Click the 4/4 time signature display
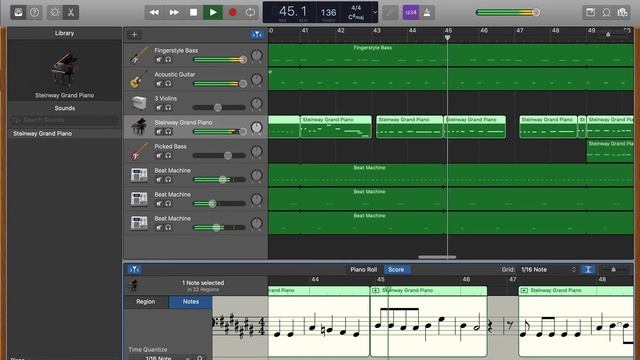This screenshot has width=640, height=360. pyautogui.click(x=356, y=8)
